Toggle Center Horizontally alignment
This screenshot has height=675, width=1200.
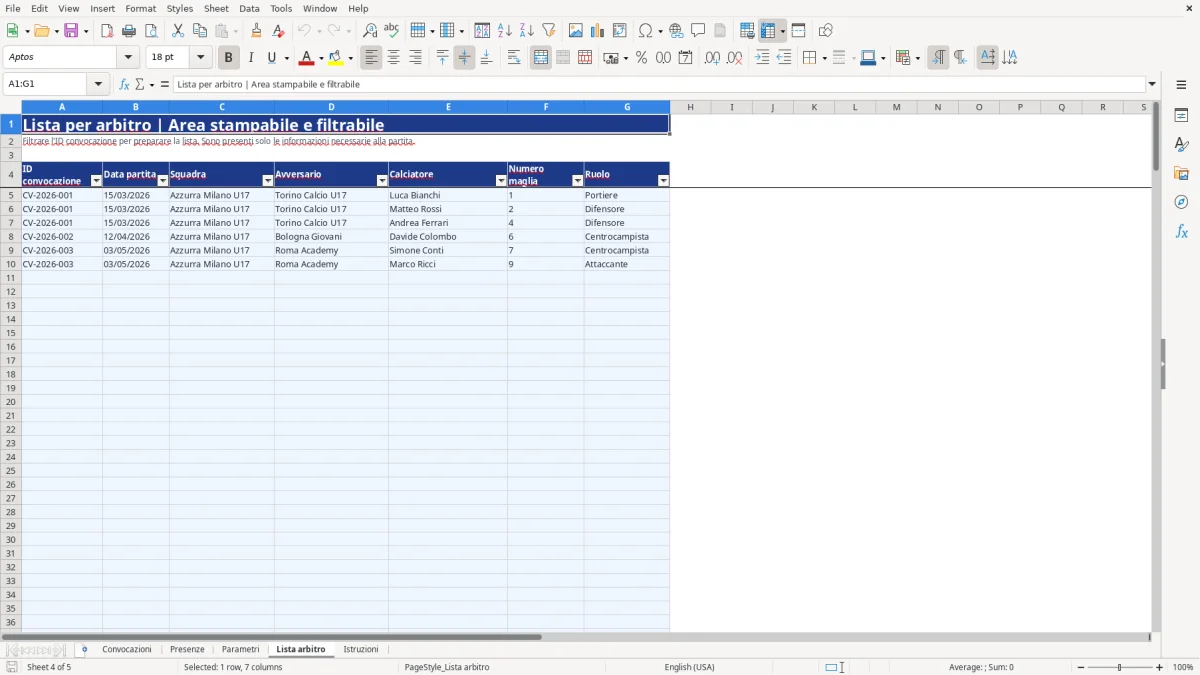[393, 58]
